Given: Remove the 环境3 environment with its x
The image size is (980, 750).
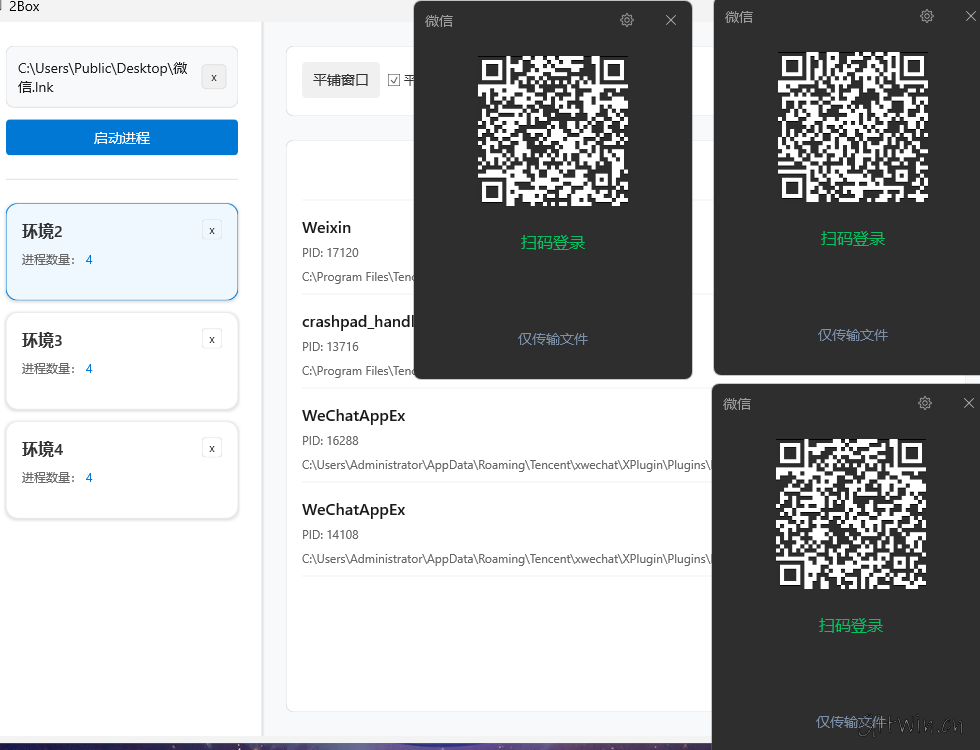Looking at the screenshot, I should coord(212,340).
